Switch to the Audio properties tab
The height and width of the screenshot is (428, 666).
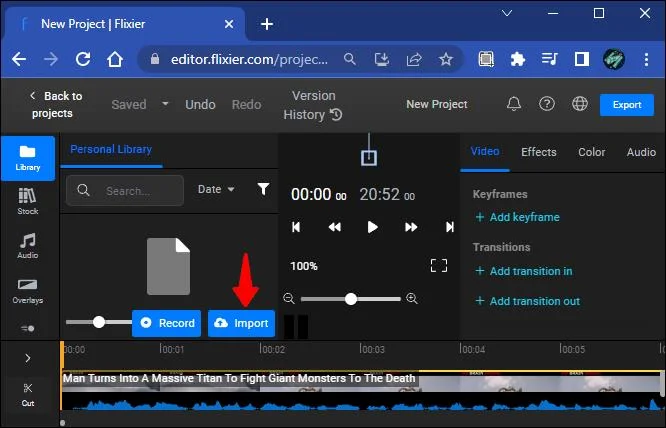tap(641, 152)
